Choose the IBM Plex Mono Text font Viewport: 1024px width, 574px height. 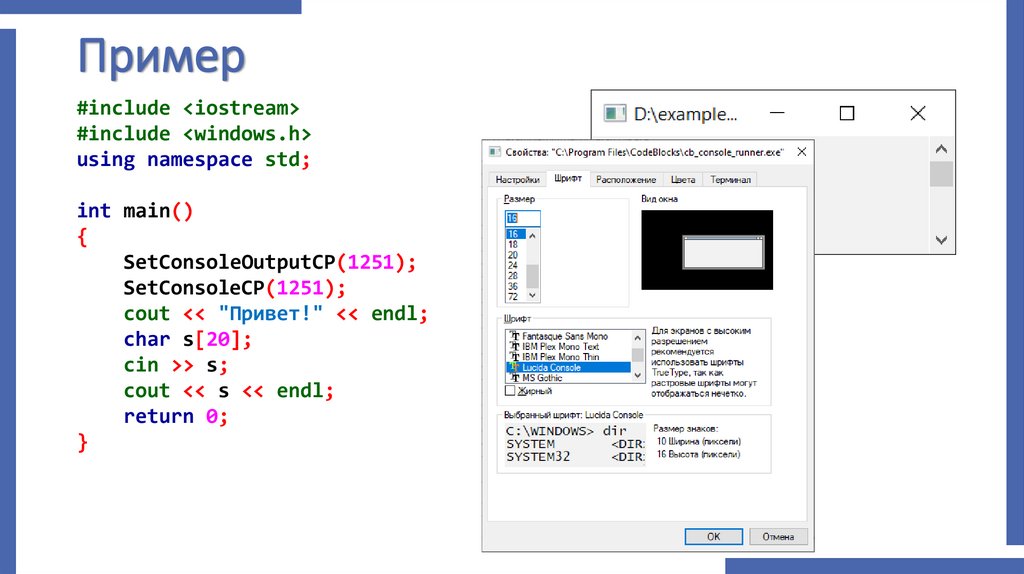point(560,347)
